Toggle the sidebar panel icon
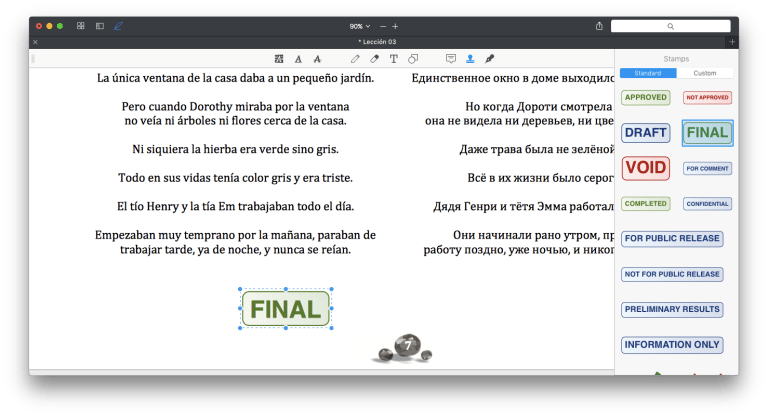This screenshot has height=417, width=768. click(100, 26)
